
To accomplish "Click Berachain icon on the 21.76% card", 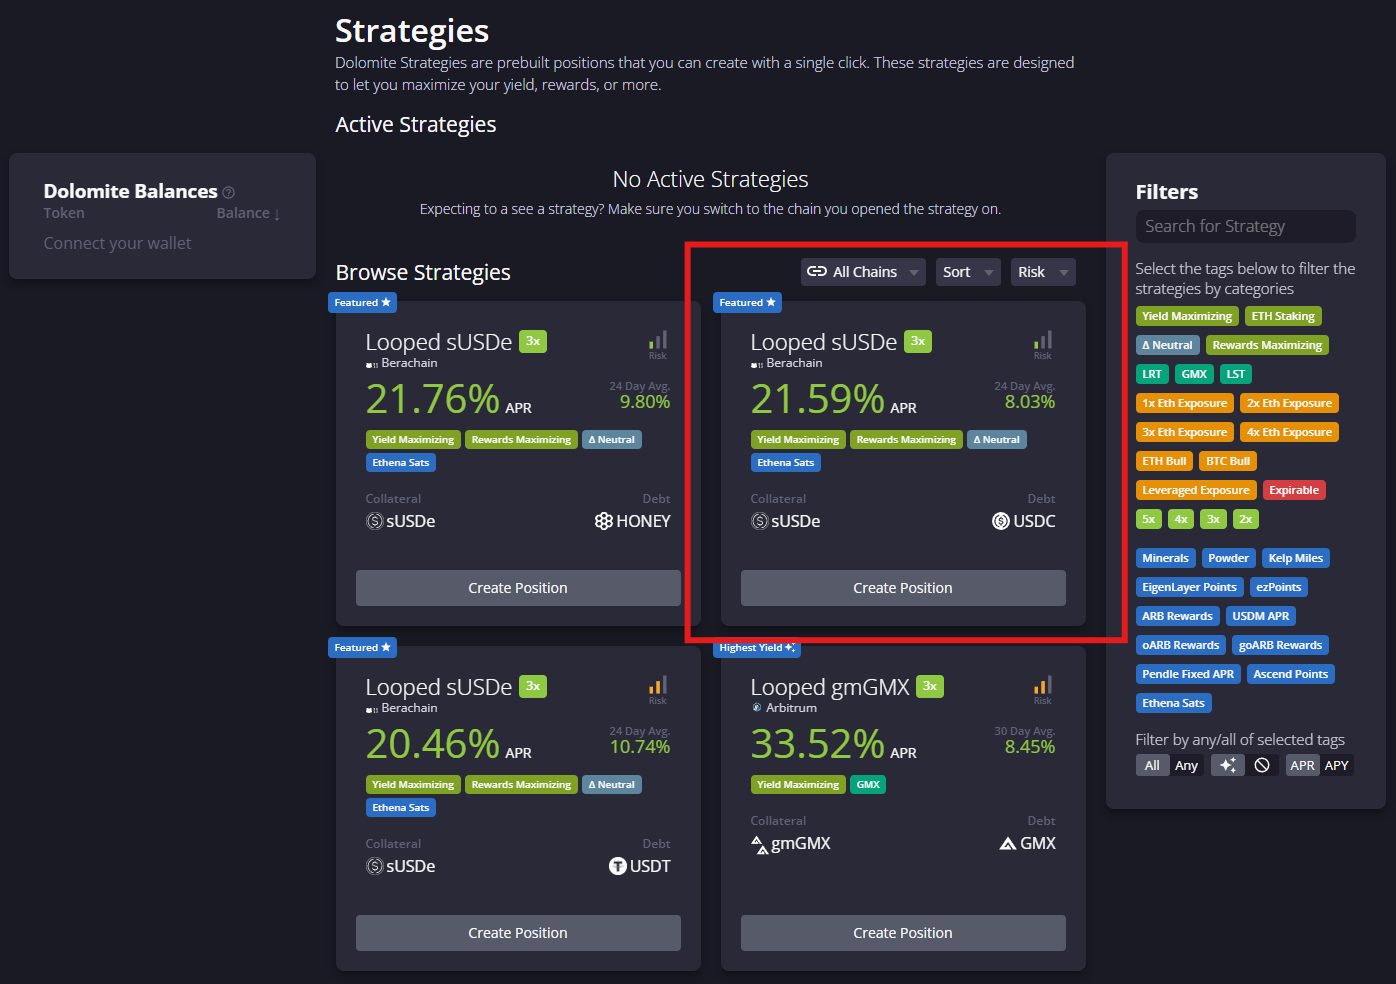I will 372,364.
